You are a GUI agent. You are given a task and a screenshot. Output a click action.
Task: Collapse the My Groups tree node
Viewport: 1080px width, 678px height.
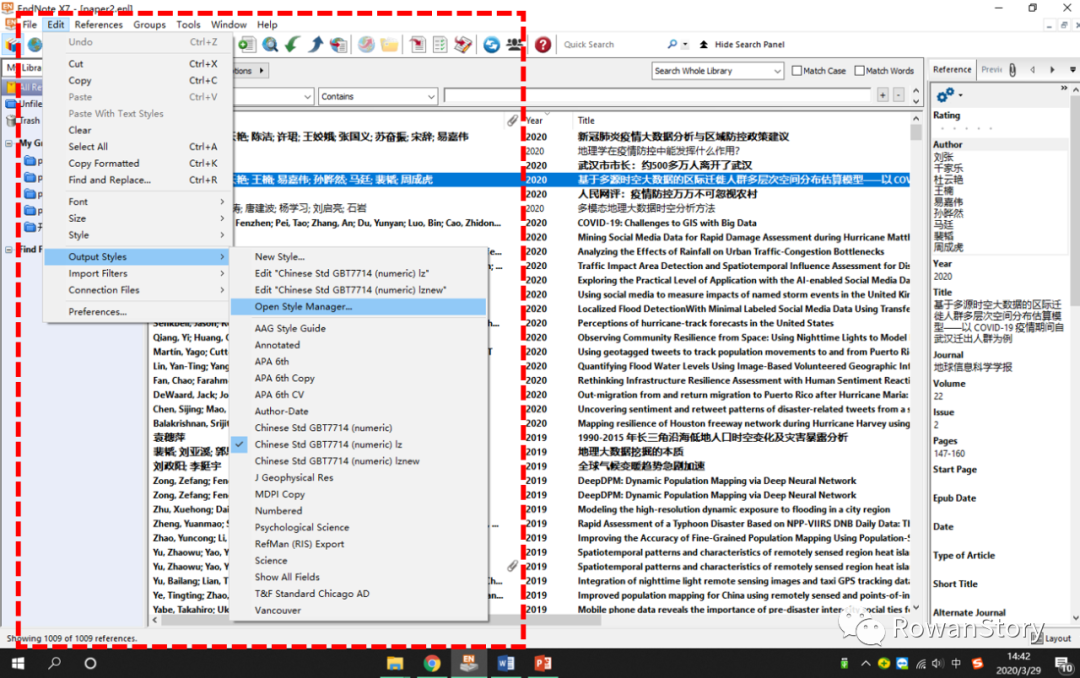(9, 143)
